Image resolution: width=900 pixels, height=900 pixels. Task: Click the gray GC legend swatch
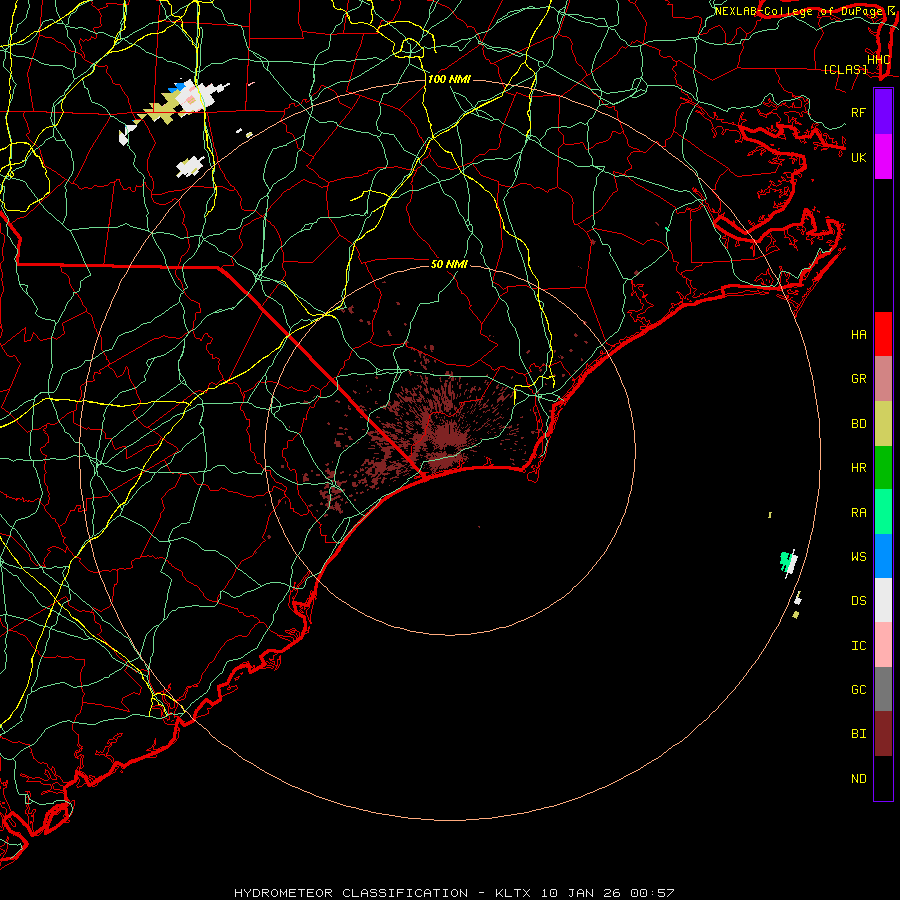pos(883,689)
